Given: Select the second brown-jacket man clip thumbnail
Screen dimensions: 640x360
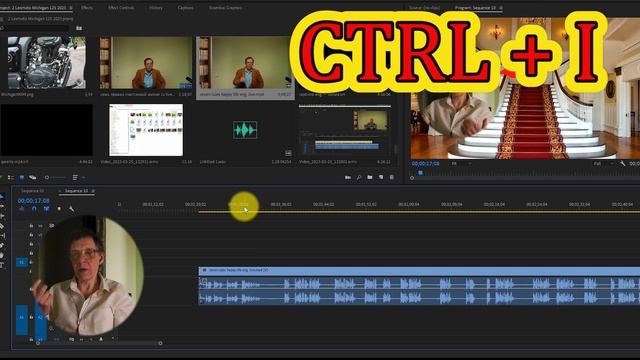Looking at the screenshot, I should pyautogui.click(x=146, y=62).
